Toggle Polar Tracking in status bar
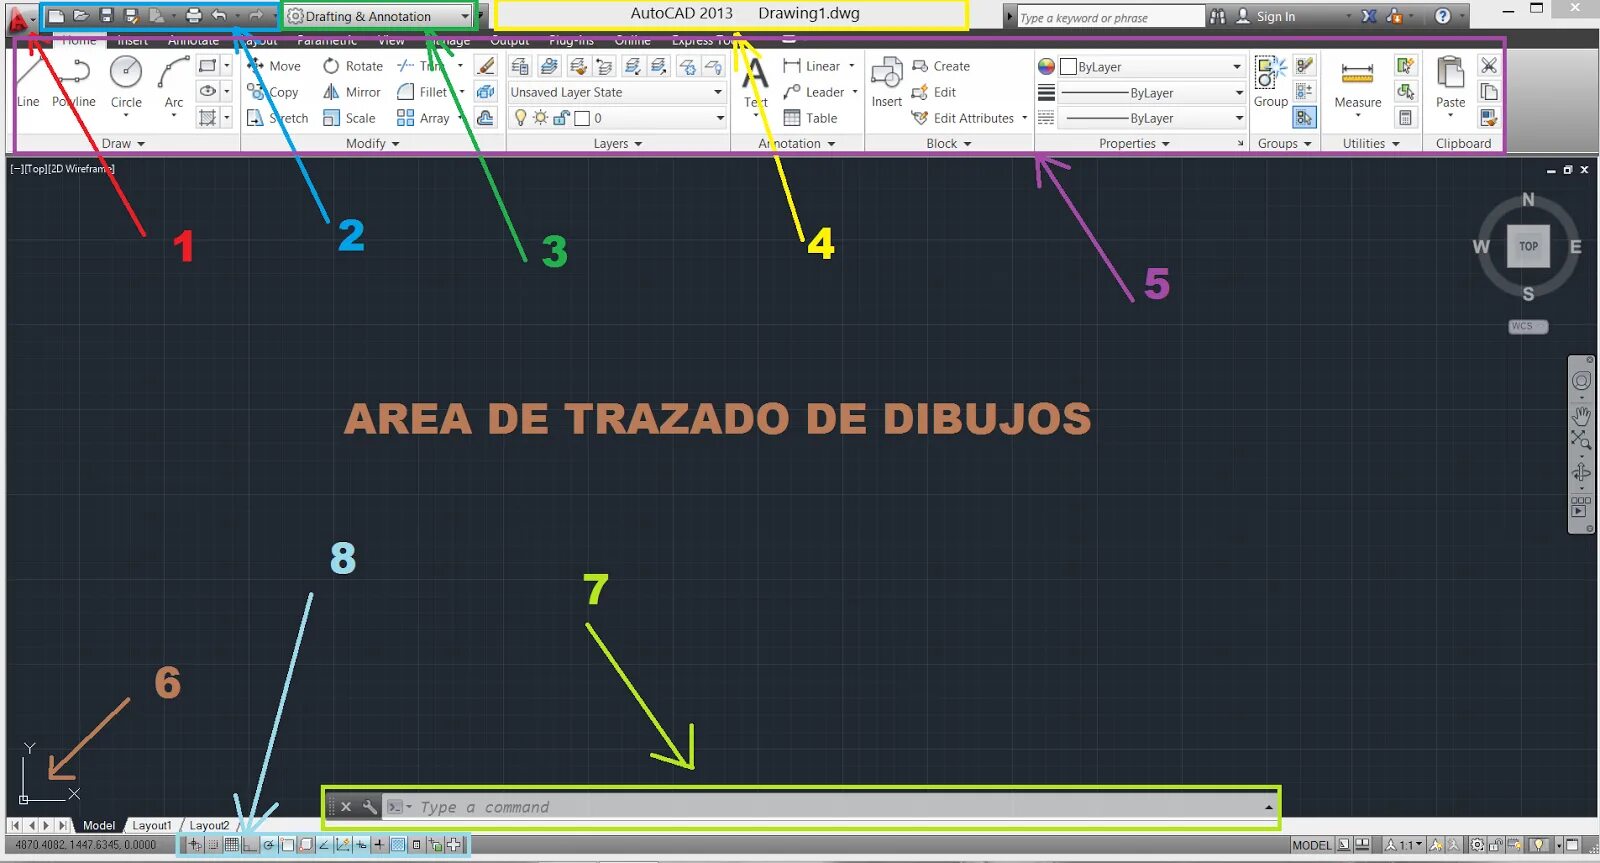The width and height of the screenshot is (1600, 863). click(268, 845)
